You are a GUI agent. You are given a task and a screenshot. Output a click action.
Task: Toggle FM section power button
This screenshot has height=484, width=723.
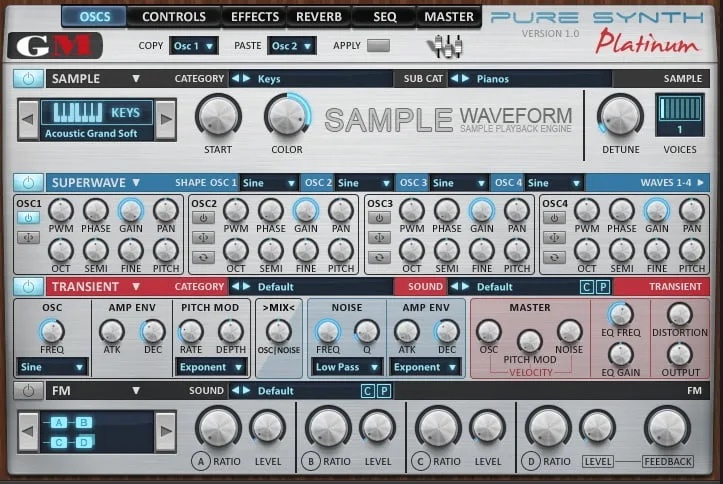point(28,391)
